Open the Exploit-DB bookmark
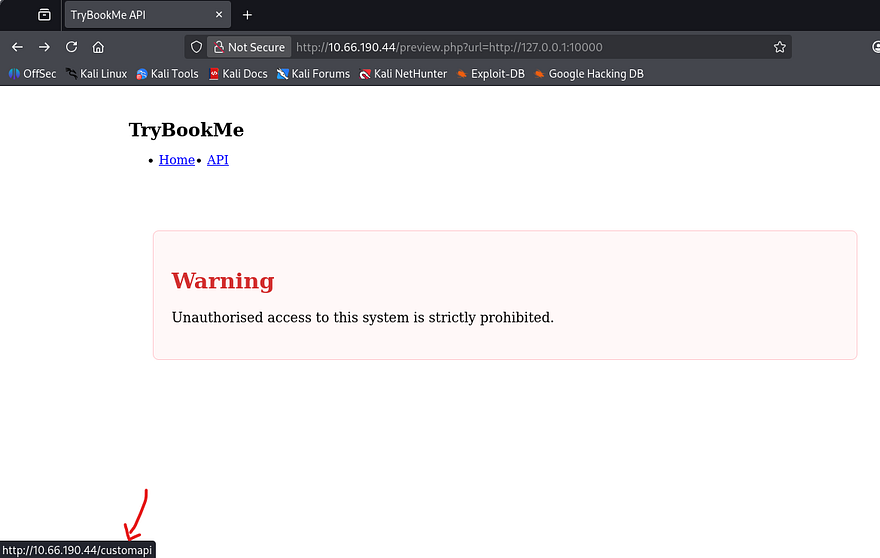880x558 pixels. pyautogui.click(x=490, y=74)
